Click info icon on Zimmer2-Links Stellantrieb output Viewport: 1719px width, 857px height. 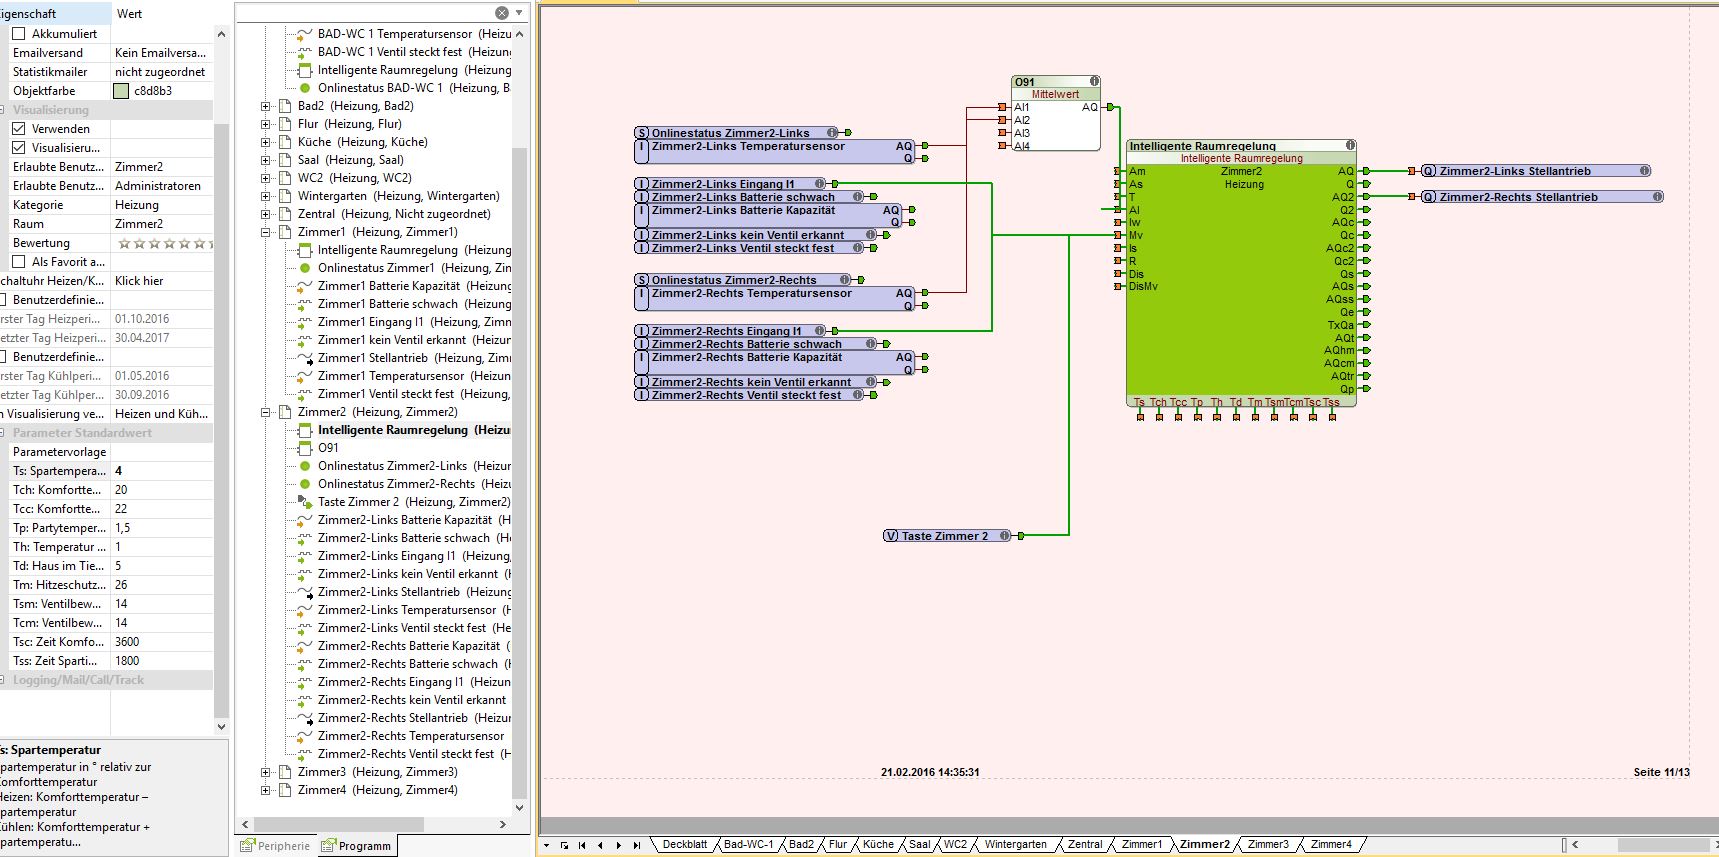click(1645, 171)
